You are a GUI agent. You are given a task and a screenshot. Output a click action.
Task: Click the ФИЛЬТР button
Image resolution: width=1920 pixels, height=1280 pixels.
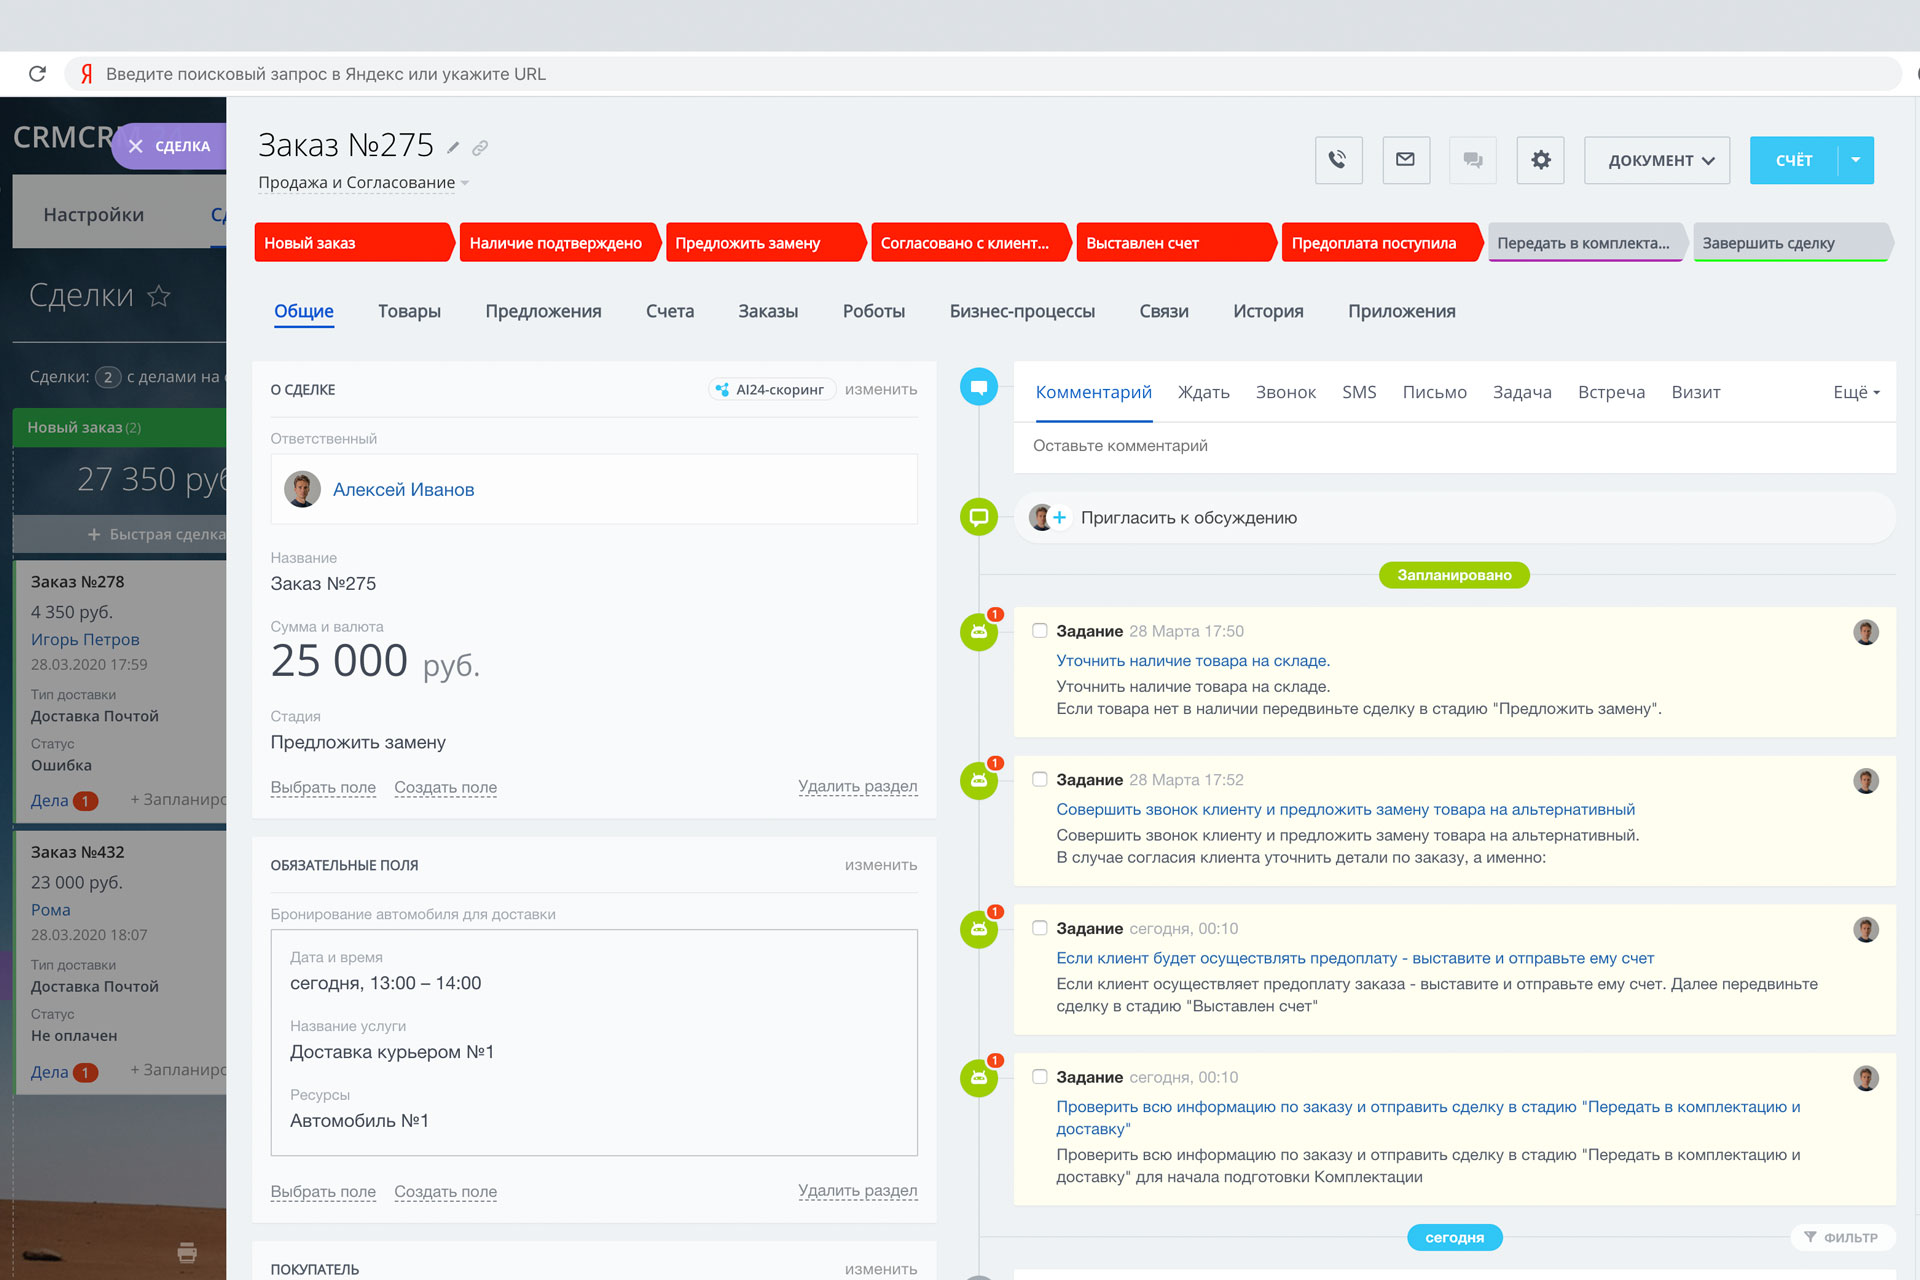(1842, 1238)
